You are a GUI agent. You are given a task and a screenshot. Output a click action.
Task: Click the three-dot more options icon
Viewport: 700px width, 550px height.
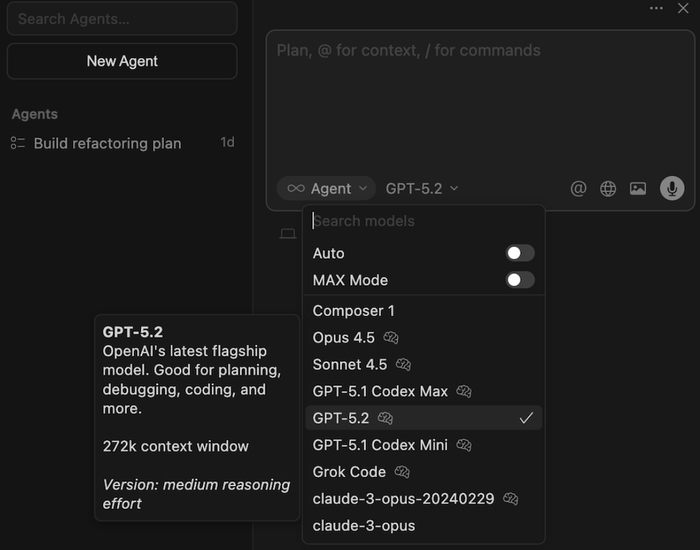pos(656,8)
